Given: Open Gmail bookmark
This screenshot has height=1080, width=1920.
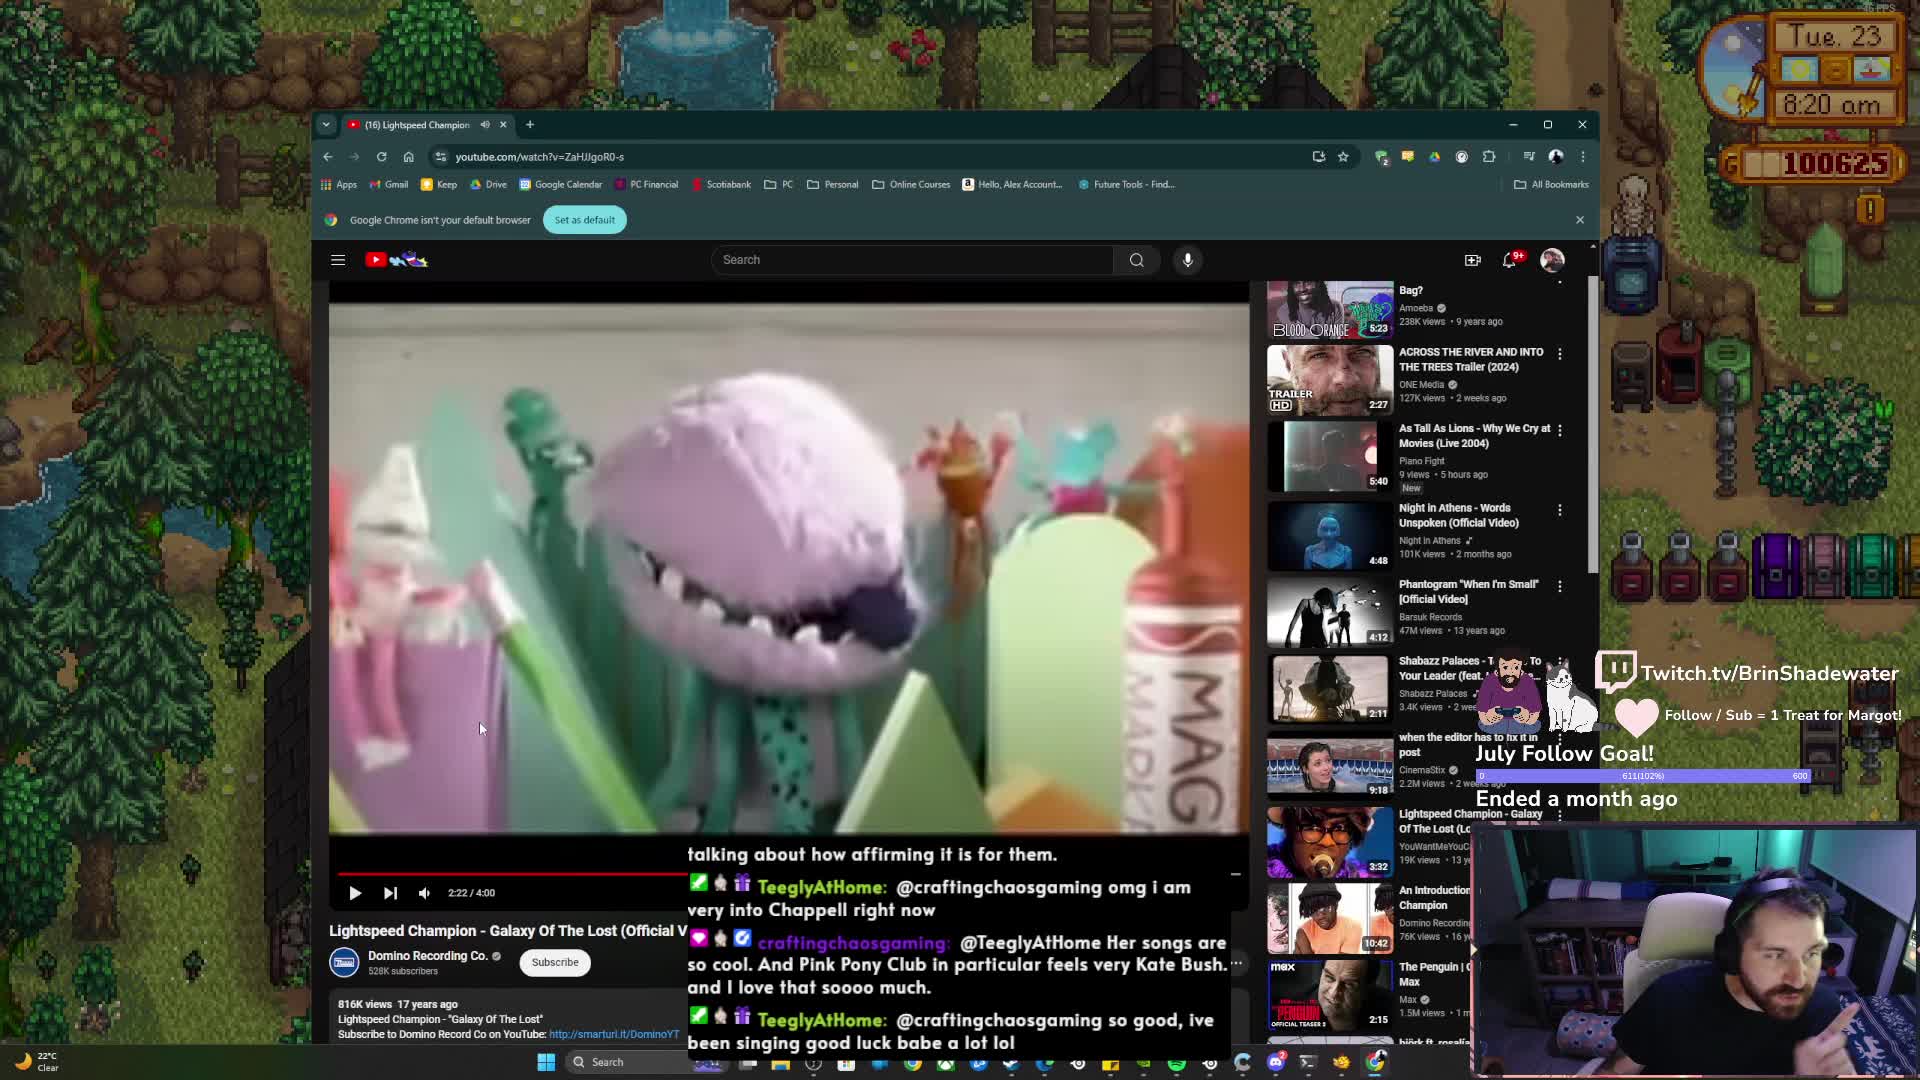Looking at the screenshot, I should pos(389,185).
